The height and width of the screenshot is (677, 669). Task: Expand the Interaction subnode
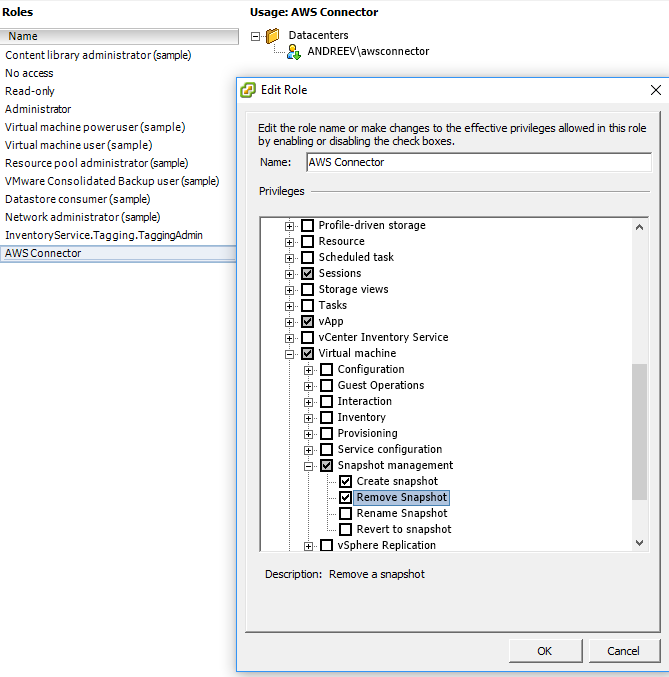tap(308, 402)
